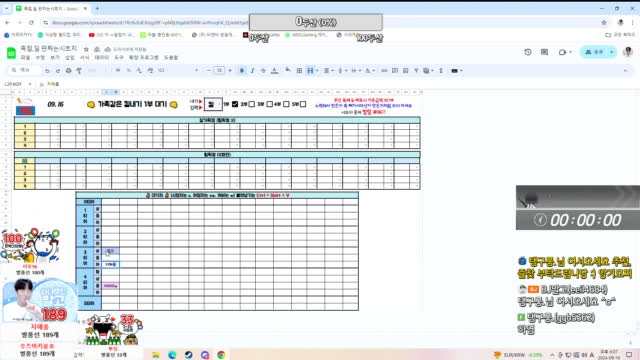640x360 pixels.
Task: Click the print icon in toolbar
Action: click(x=69, y=71)
